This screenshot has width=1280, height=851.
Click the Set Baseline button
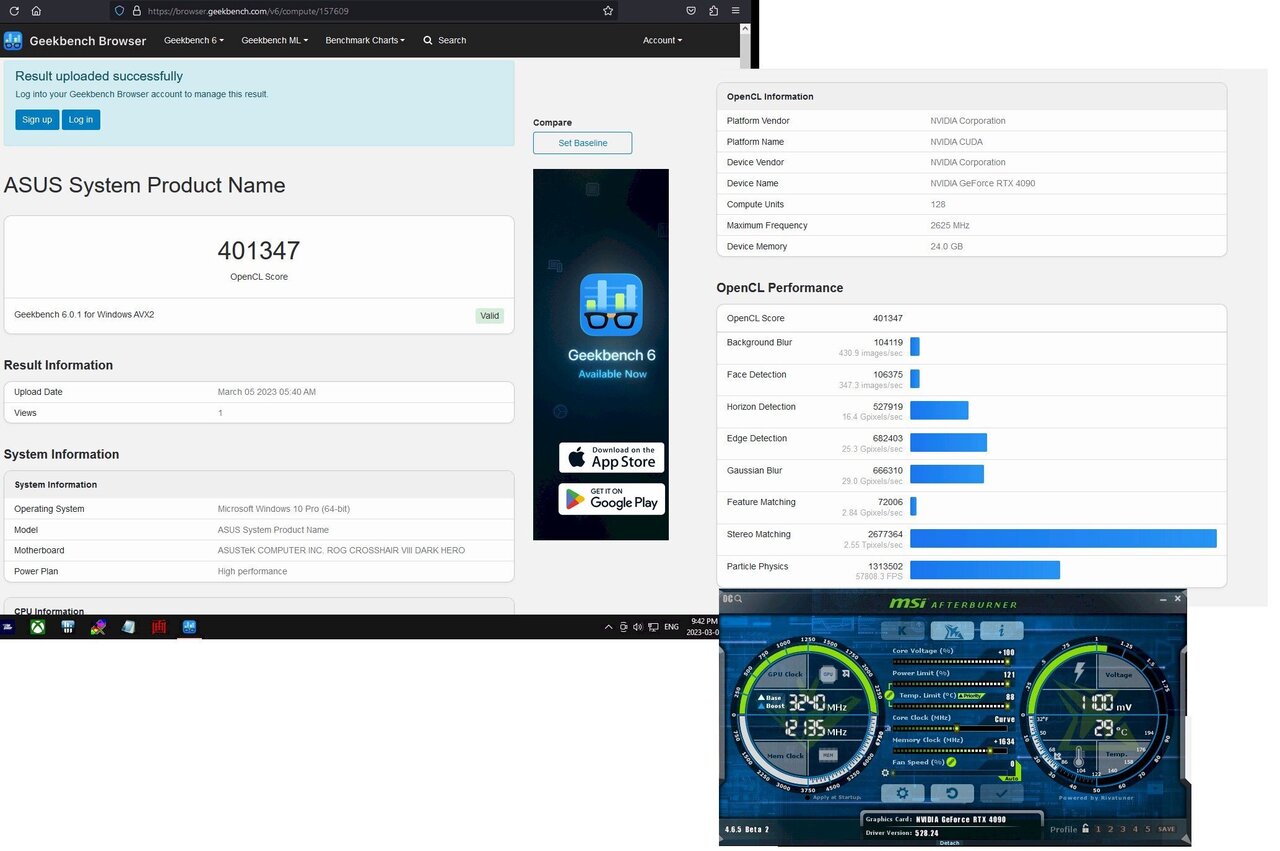[x=582, y=143]
